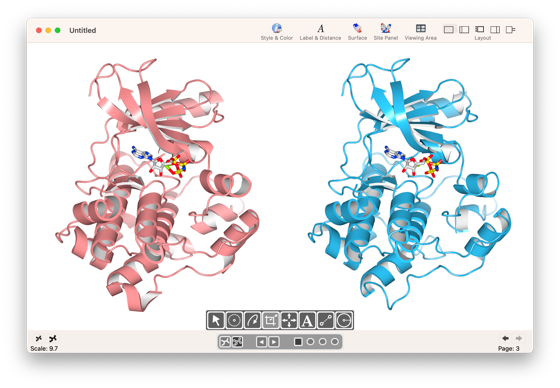
Task: Open the Style & Color panel
Action: click(276, 32)
